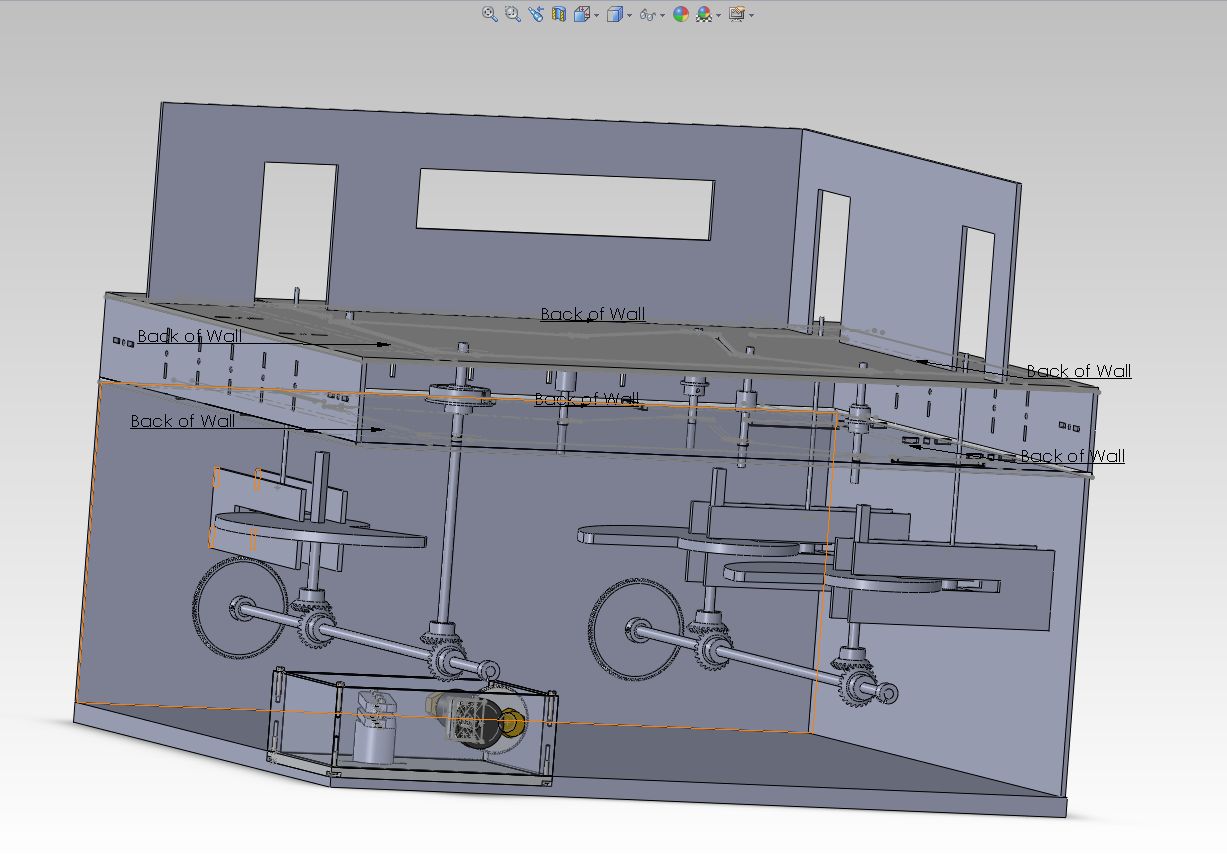Toggle Hide/Show Items glasses icon
Image resolution: width=1227 pixels, height=854 pixels.
(648, 14)
